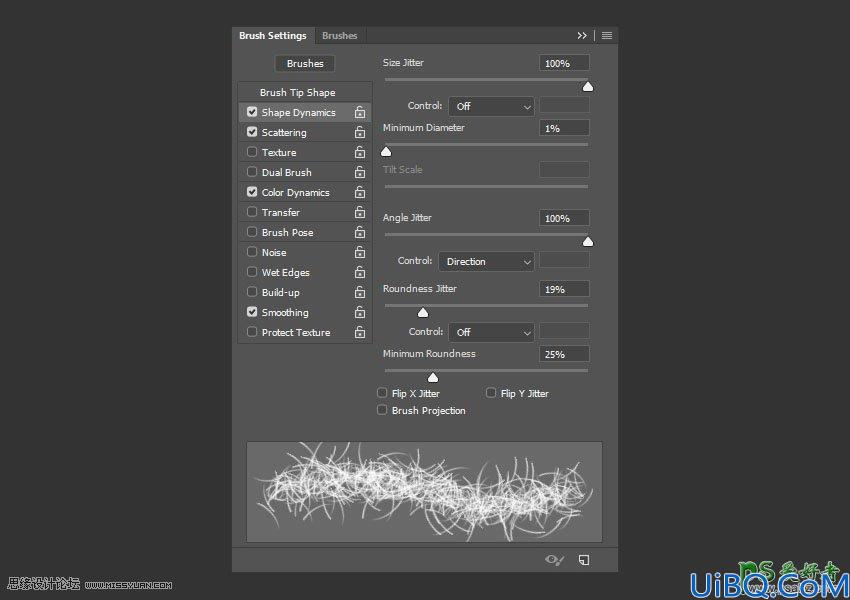
Task: Click the live tip brush preview eye icon
Action: click(x=554, y=560)
